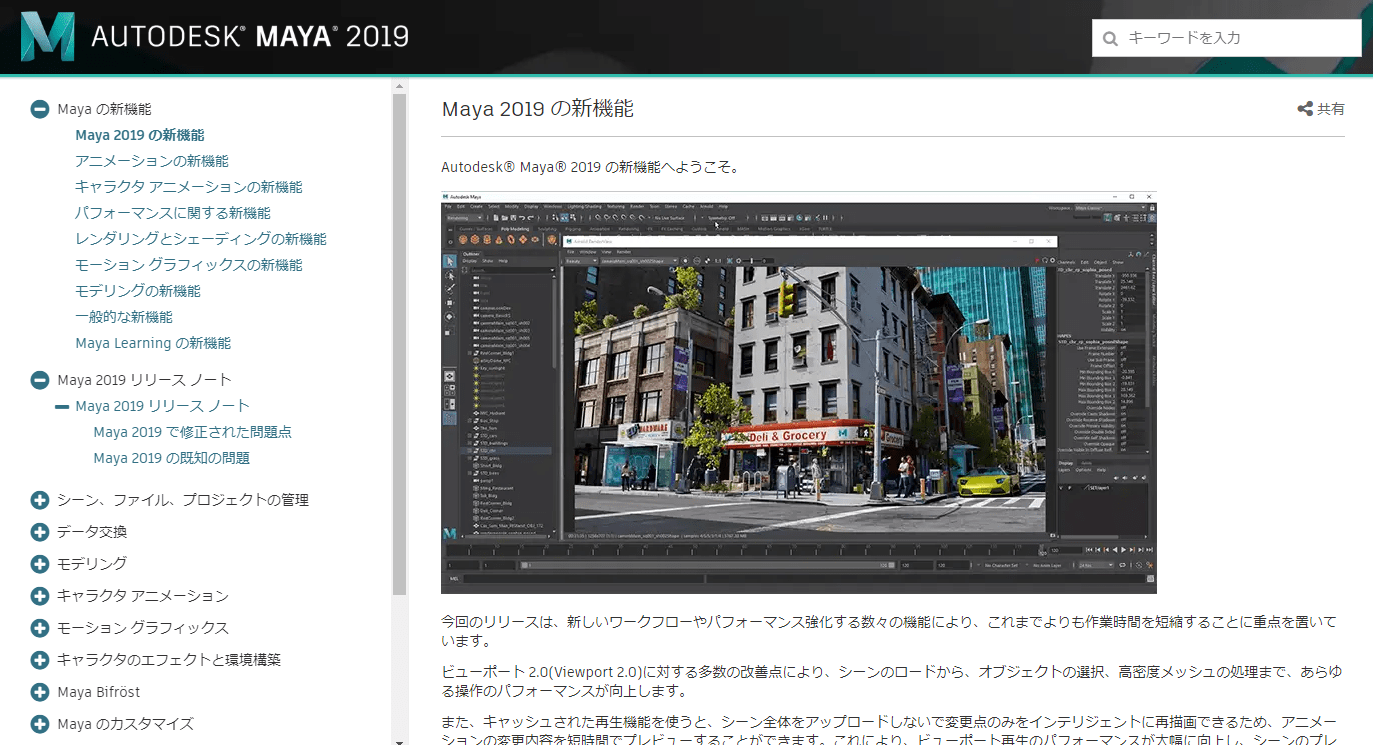1373x745 pixels.
Task: Open the モデリング topic label
Action: click(x=92, y=564)
